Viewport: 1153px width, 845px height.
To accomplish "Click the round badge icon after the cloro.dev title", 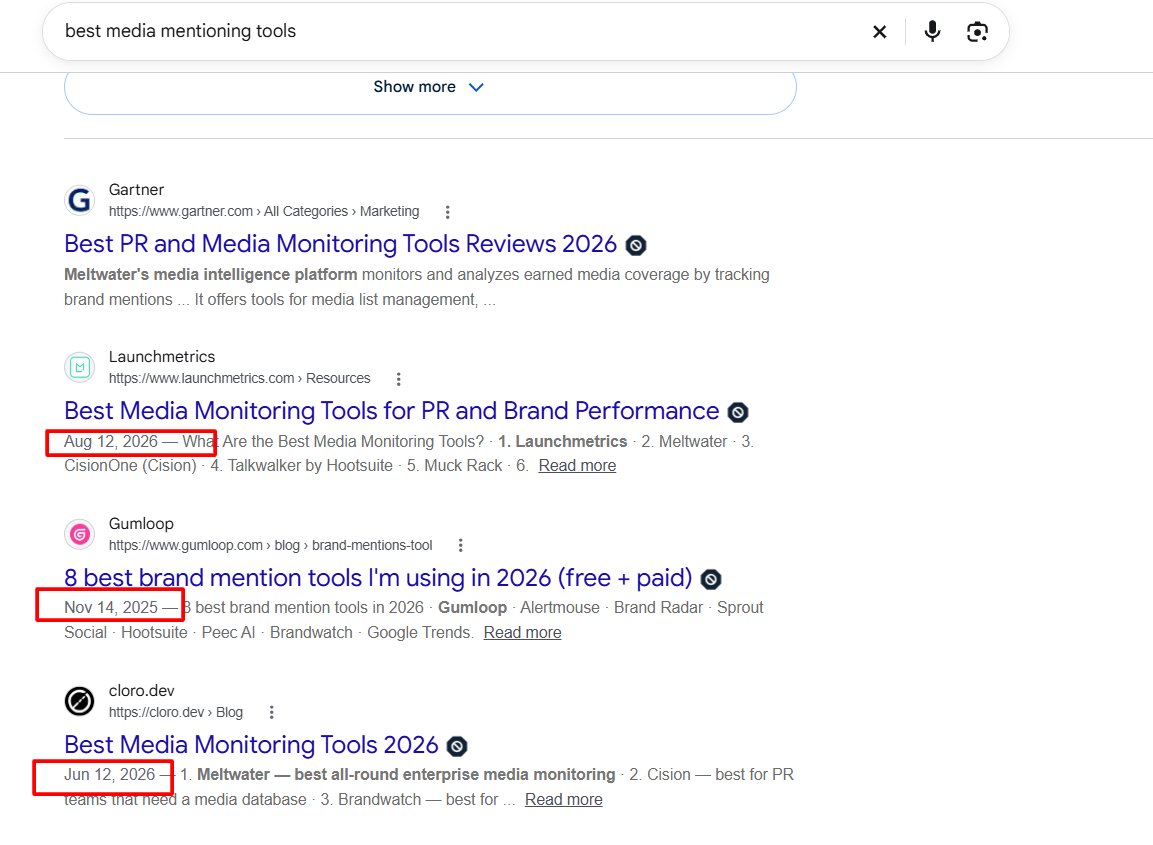I will click(457, 746).
